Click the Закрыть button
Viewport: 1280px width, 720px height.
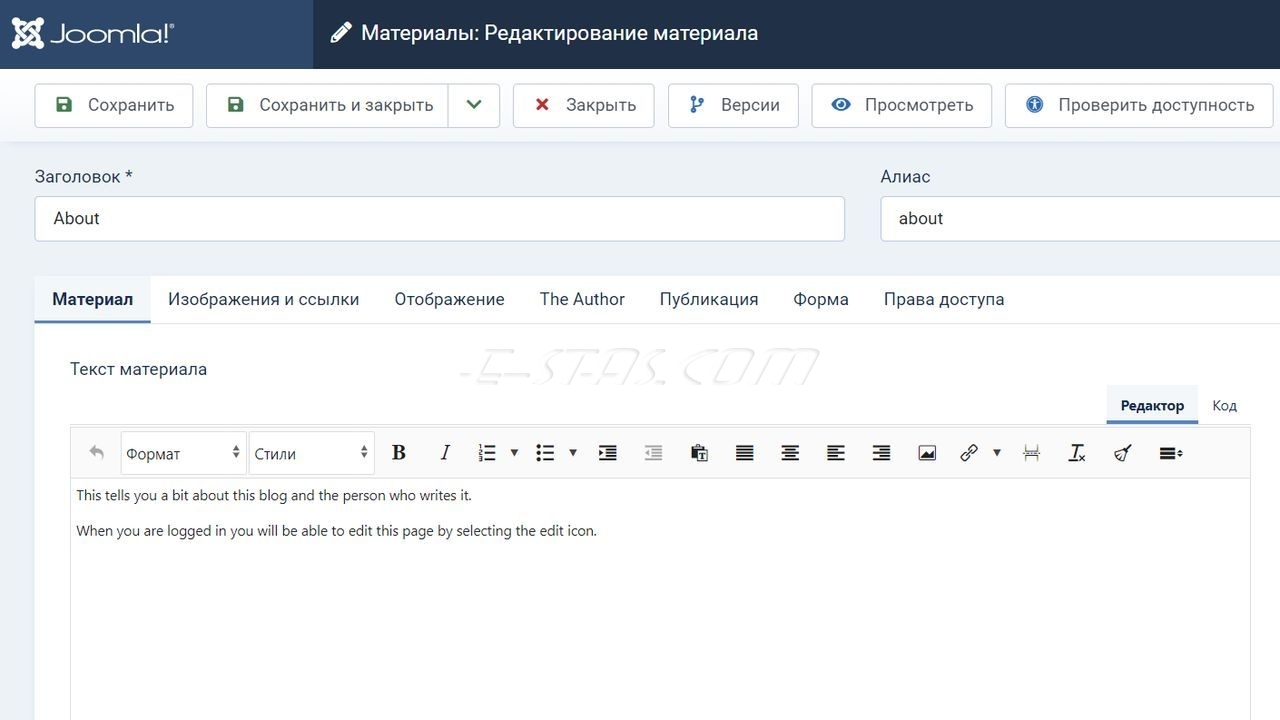point(584,105)
